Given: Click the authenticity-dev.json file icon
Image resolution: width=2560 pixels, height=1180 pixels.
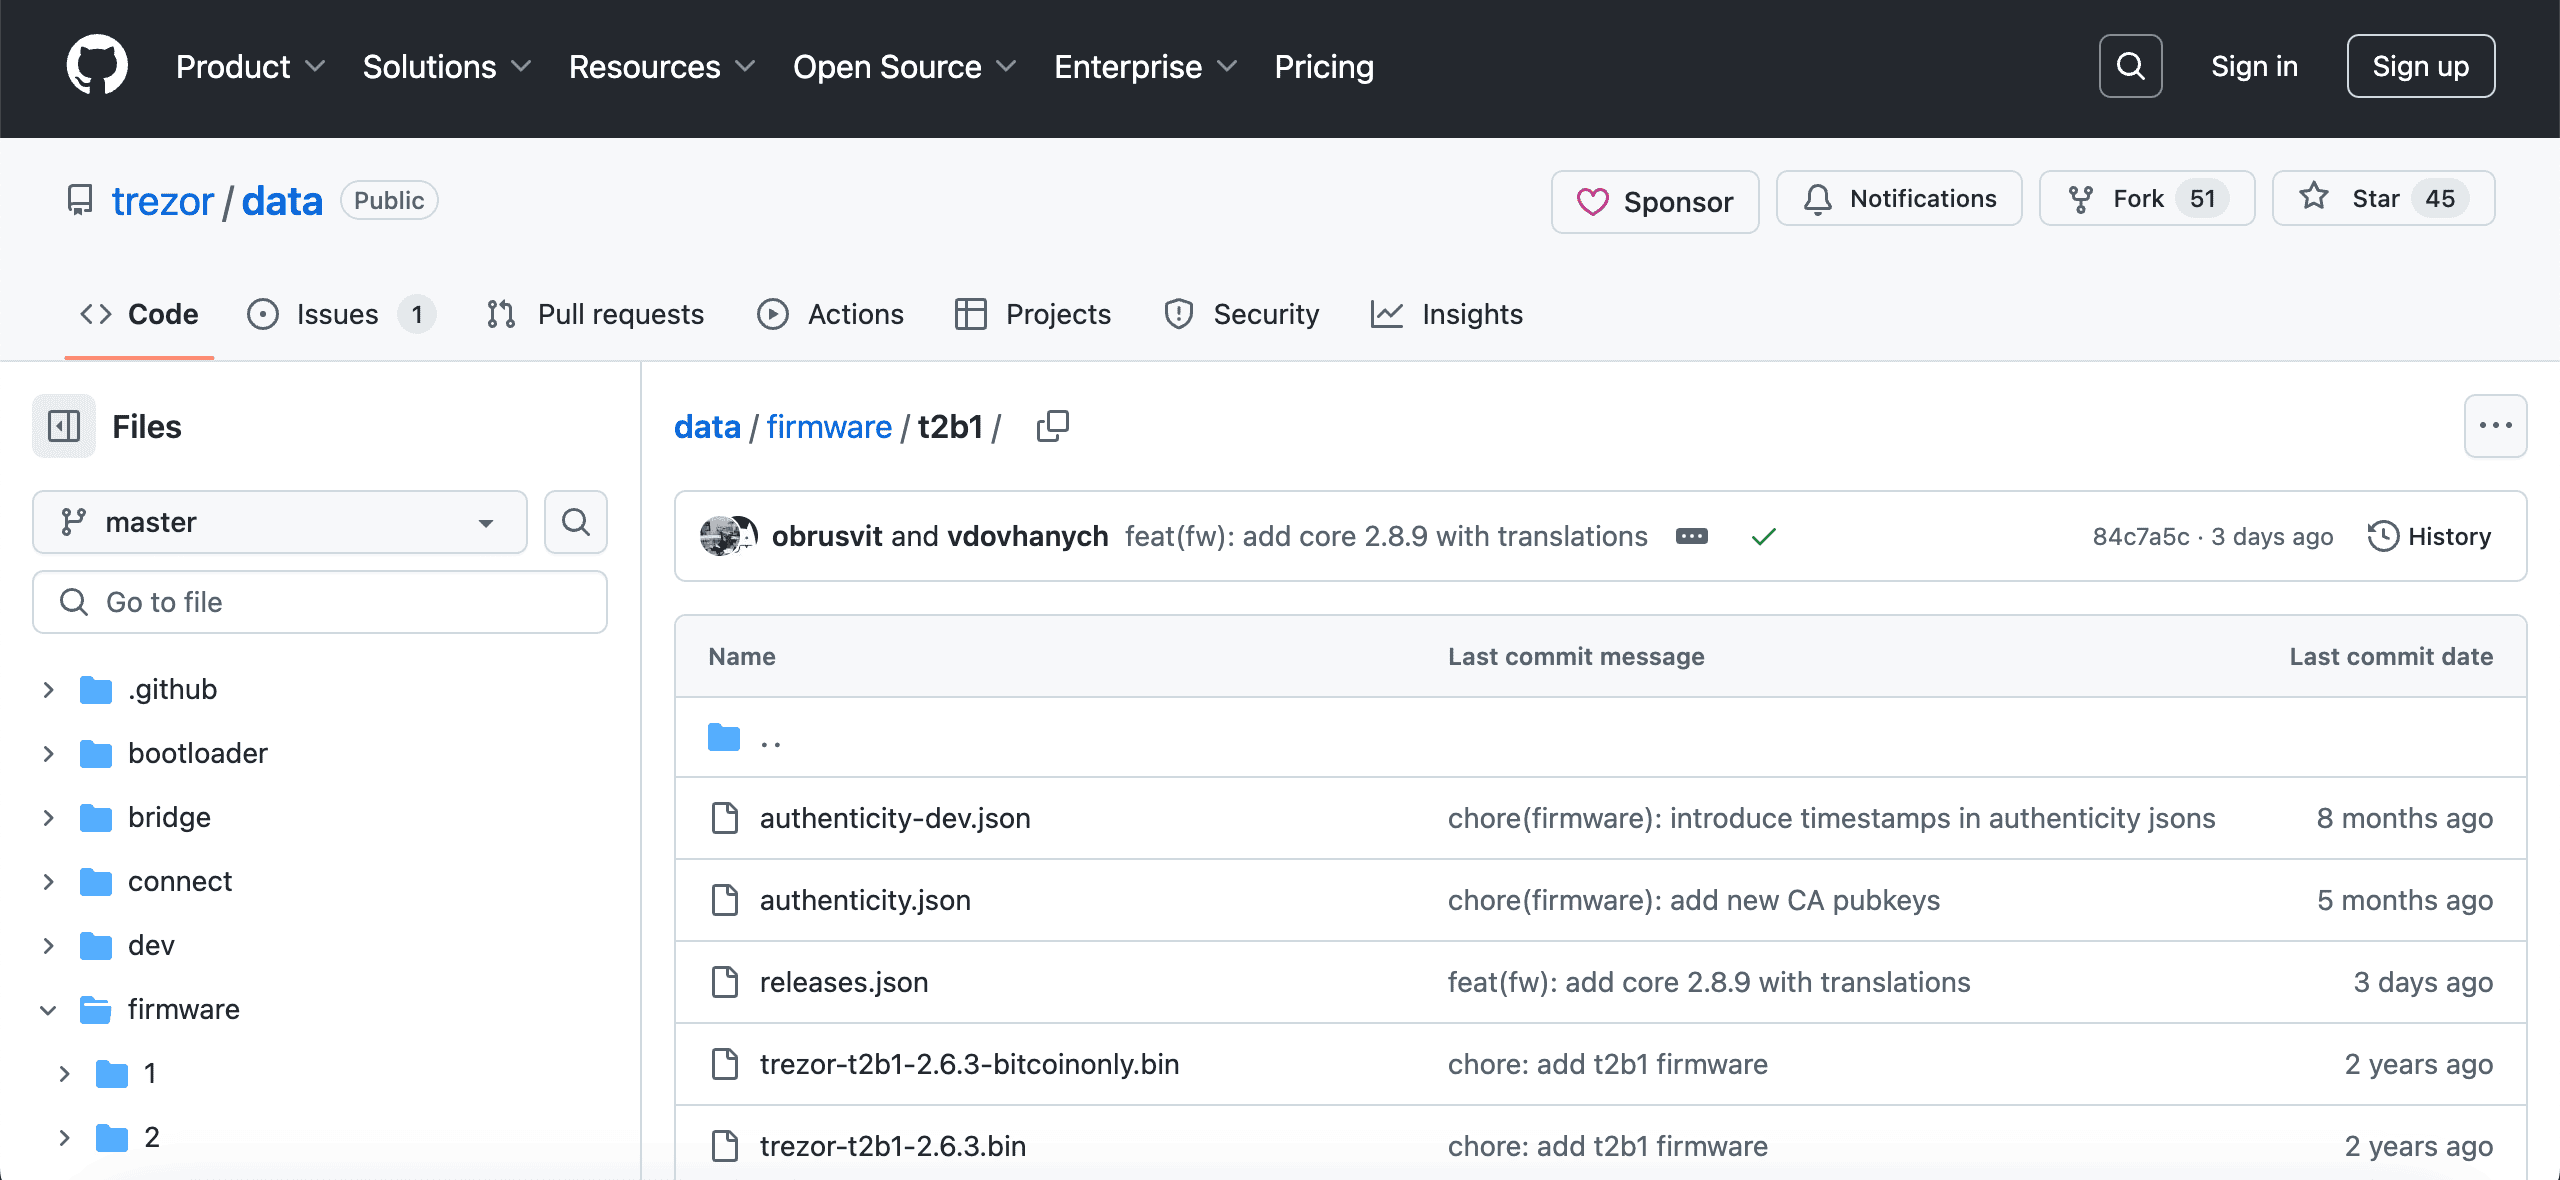Looking at the screenshot, I should 724,818.
